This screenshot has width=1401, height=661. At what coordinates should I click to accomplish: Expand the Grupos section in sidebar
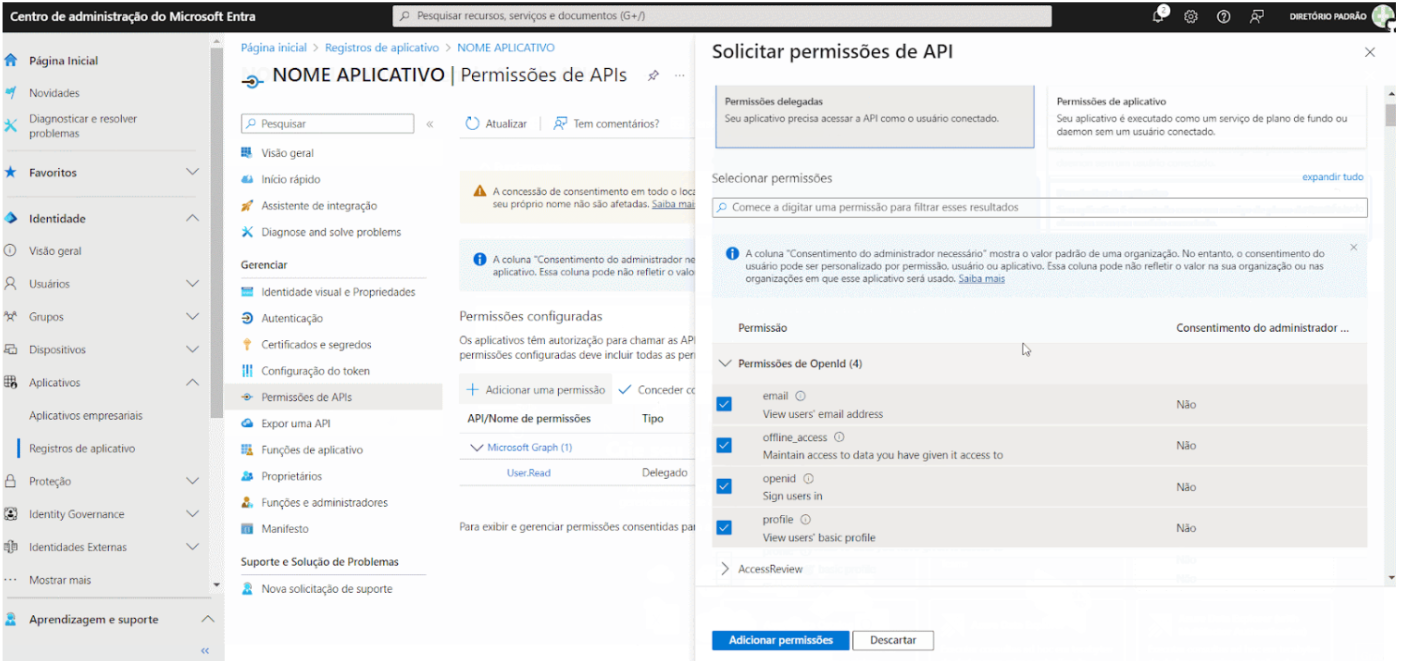click(193, 317)
